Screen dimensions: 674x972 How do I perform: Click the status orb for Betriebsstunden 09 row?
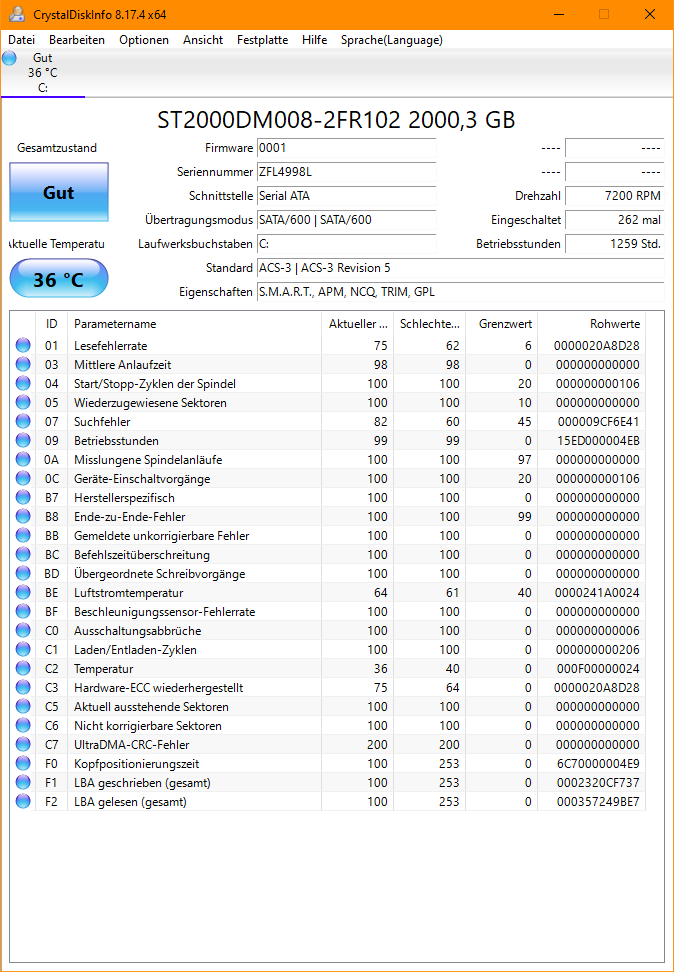point(23,441)
